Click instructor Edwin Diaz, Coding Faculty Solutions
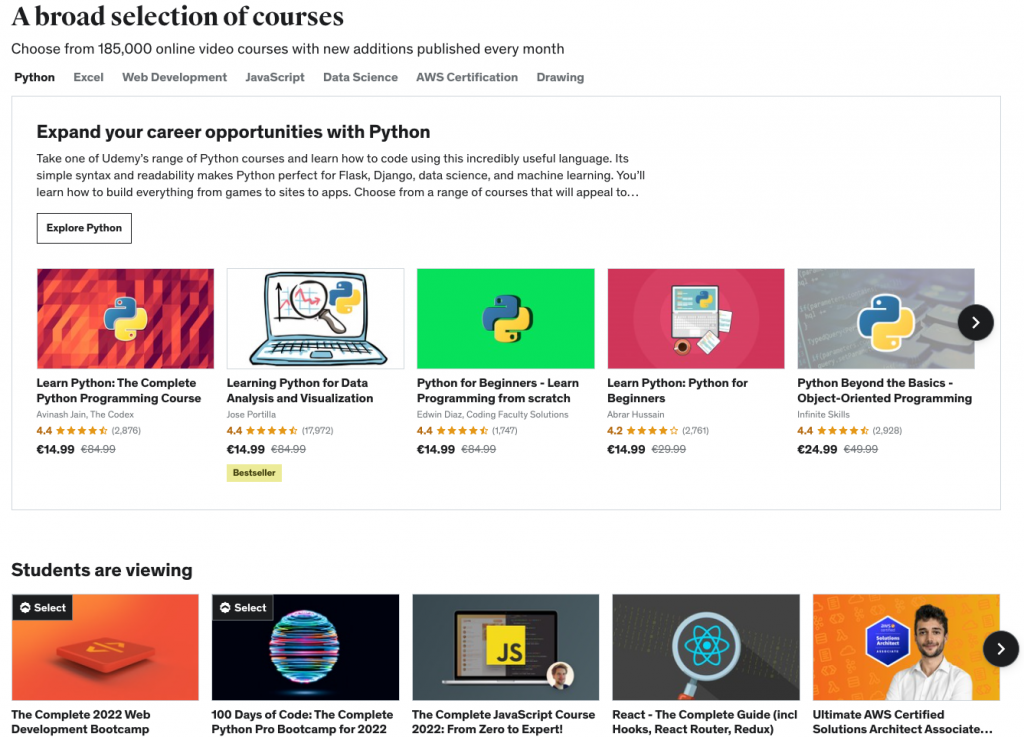The height and width of the screenshot is (737, 1024). tap(492, 415)
